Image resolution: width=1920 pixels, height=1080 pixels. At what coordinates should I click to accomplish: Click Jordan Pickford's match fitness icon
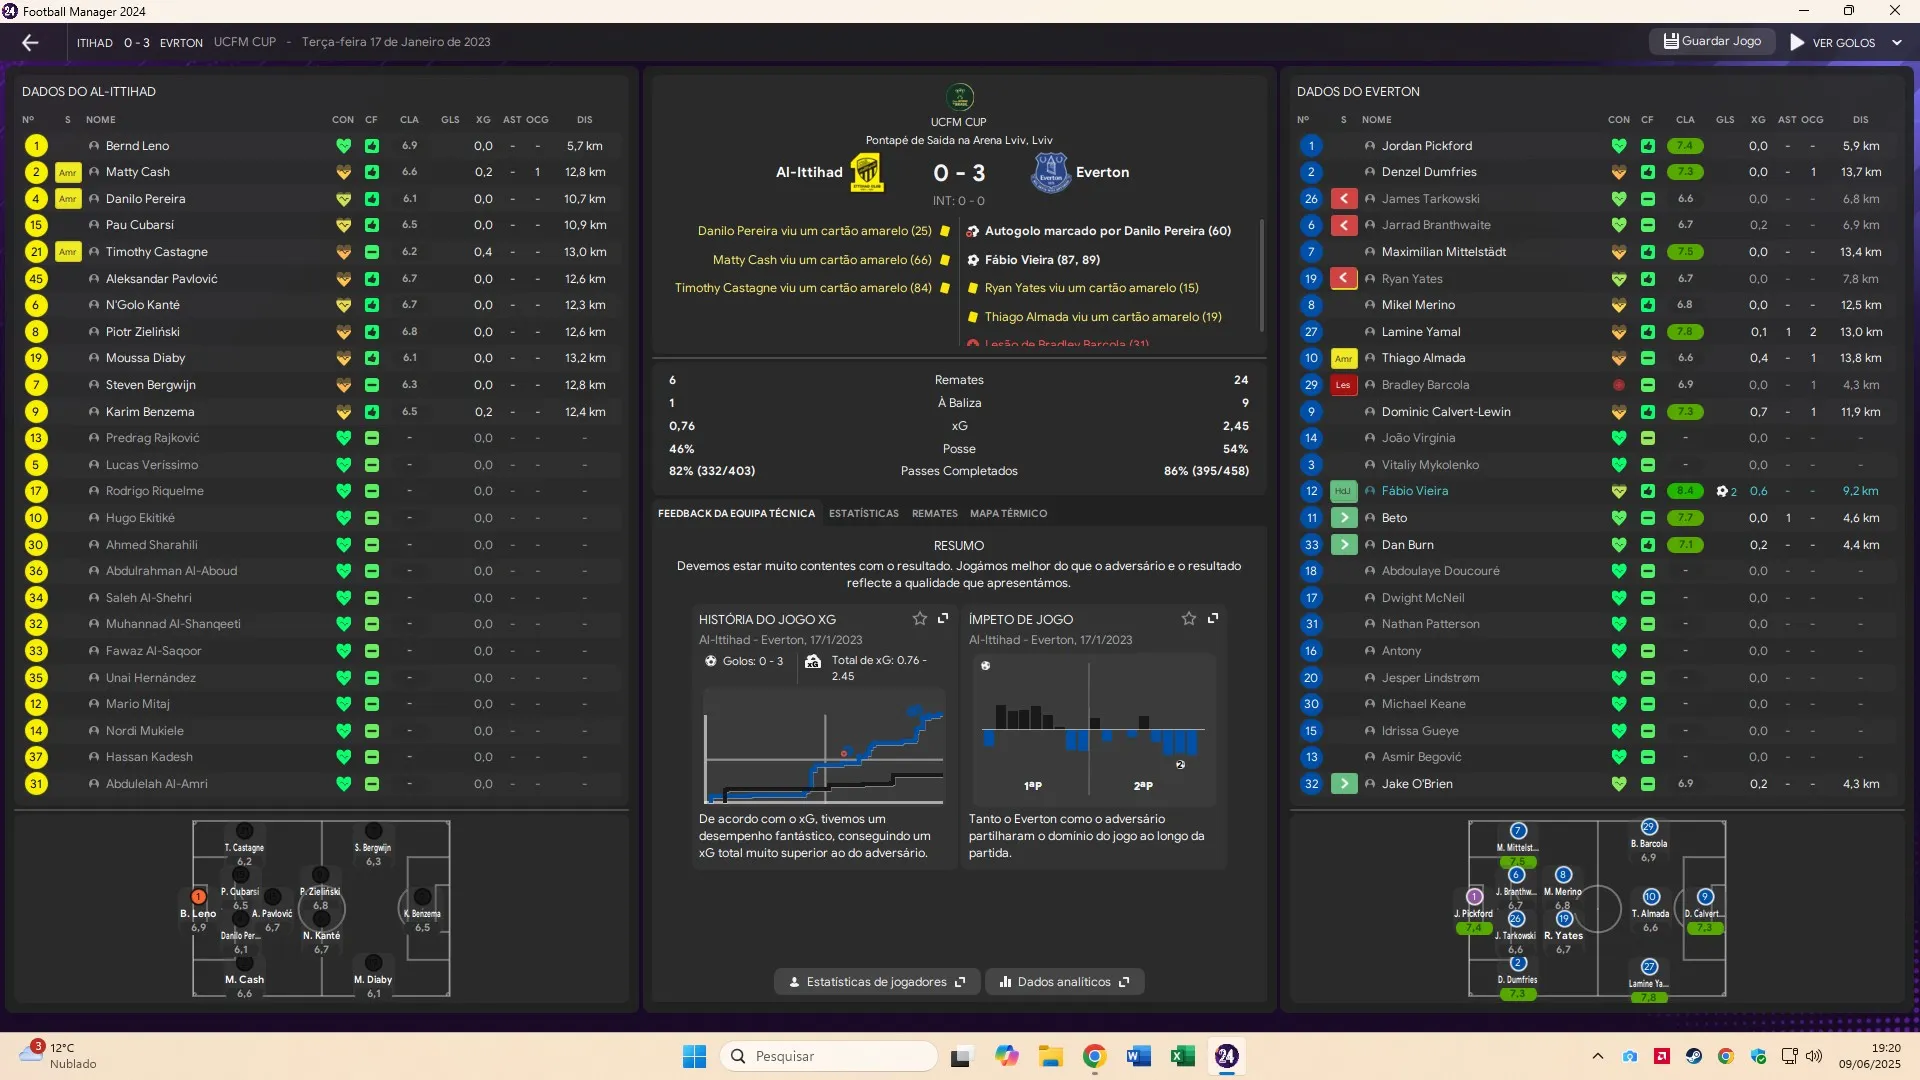[1647, 146]
